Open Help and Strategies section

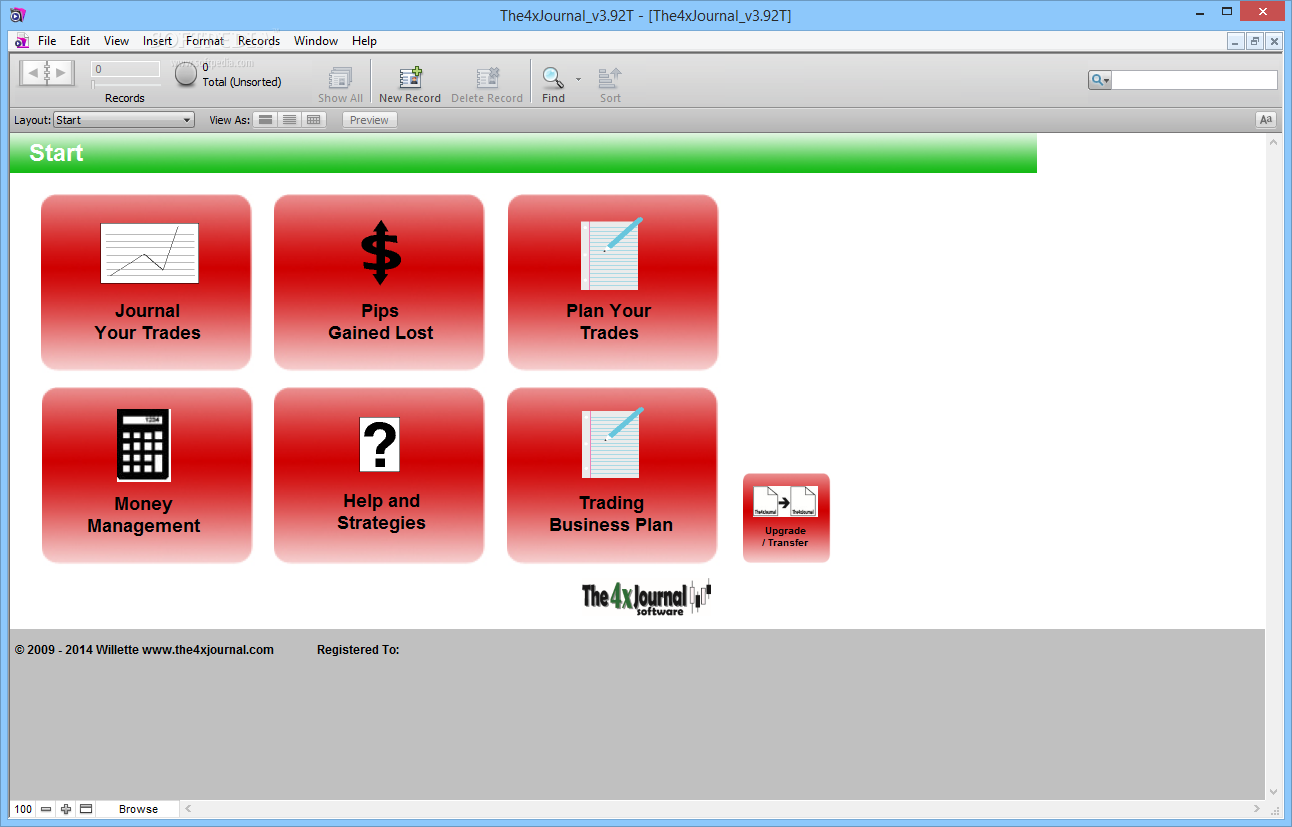click(379, 475)
